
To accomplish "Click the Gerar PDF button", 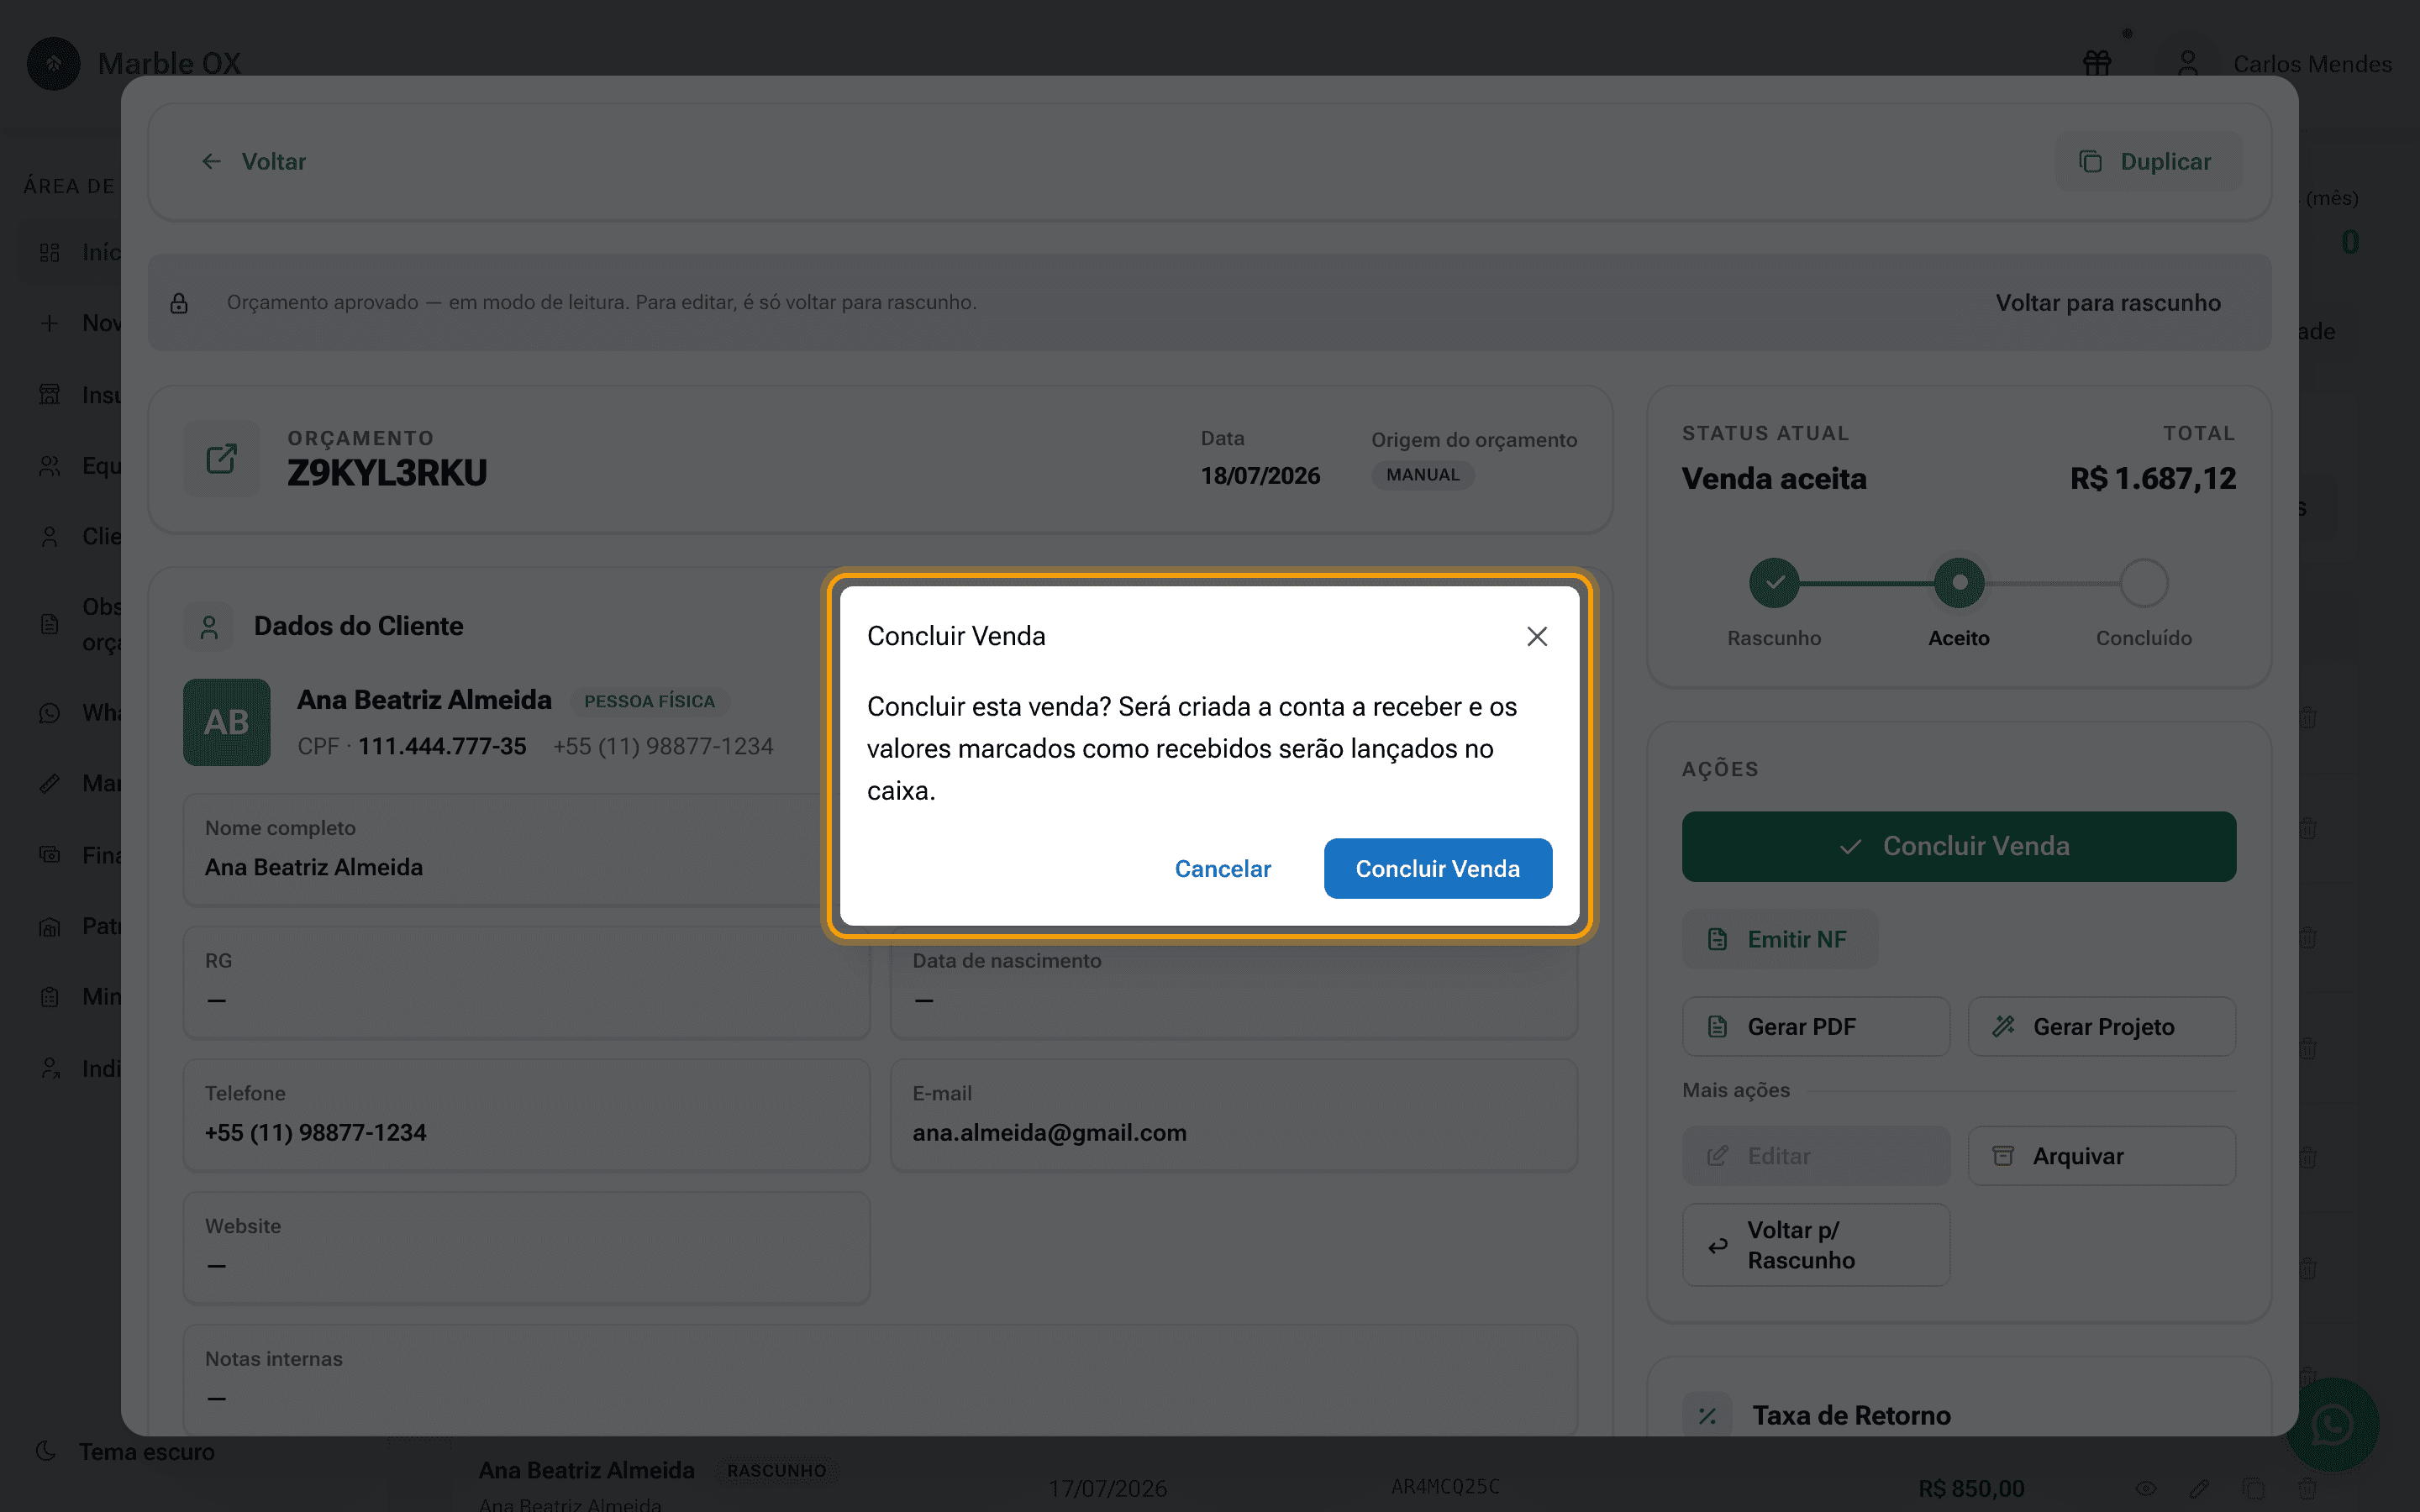I will pos(1815,1026).
